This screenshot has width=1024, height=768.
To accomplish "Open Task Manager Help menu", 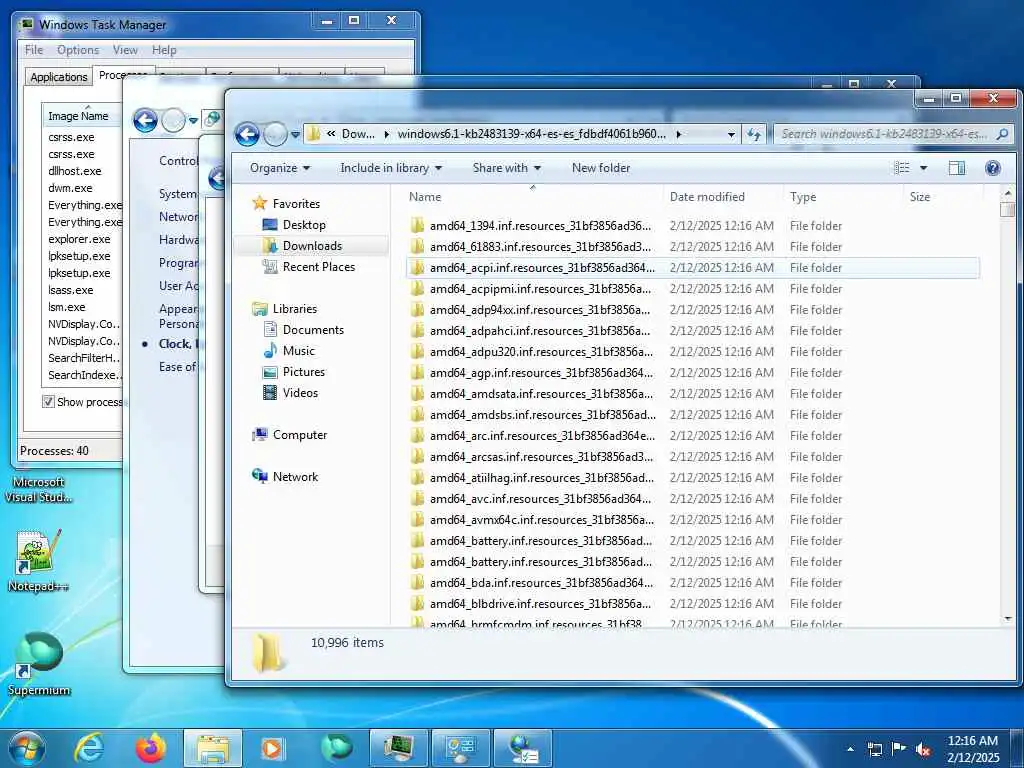I will [x=164, y=50].
